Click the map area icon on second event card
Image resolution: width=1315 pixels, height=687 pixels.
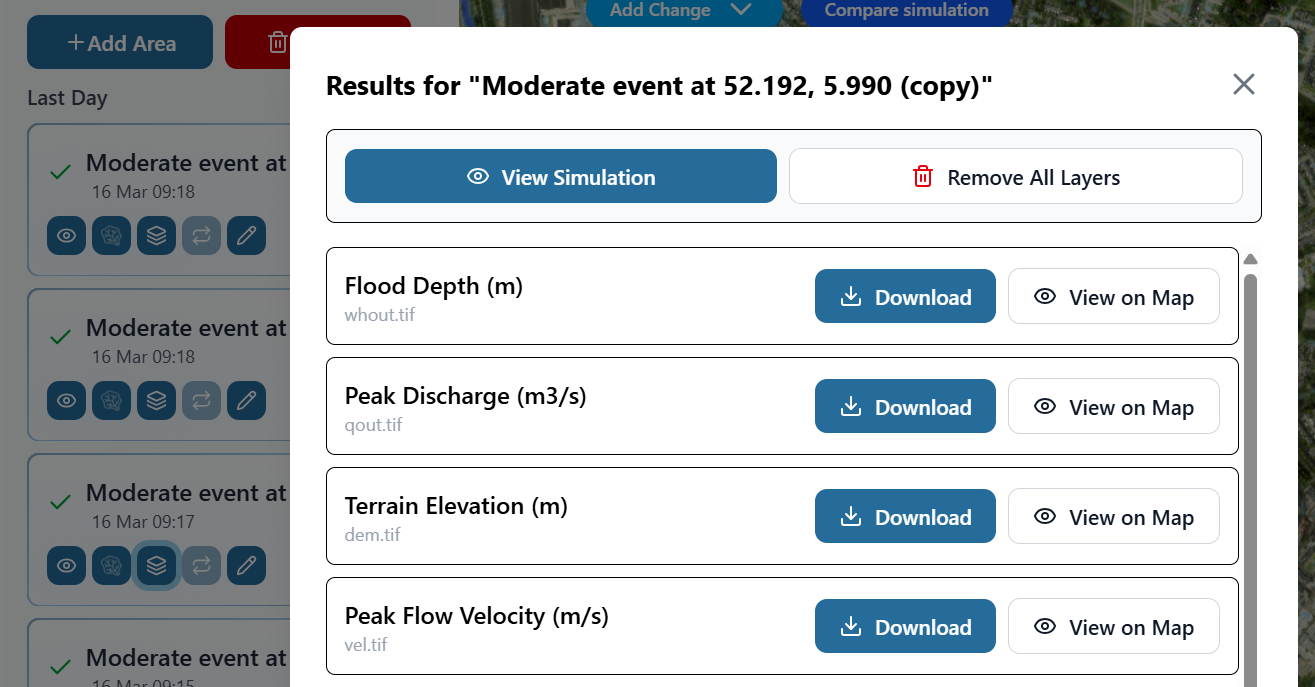(x=111, y=401)
